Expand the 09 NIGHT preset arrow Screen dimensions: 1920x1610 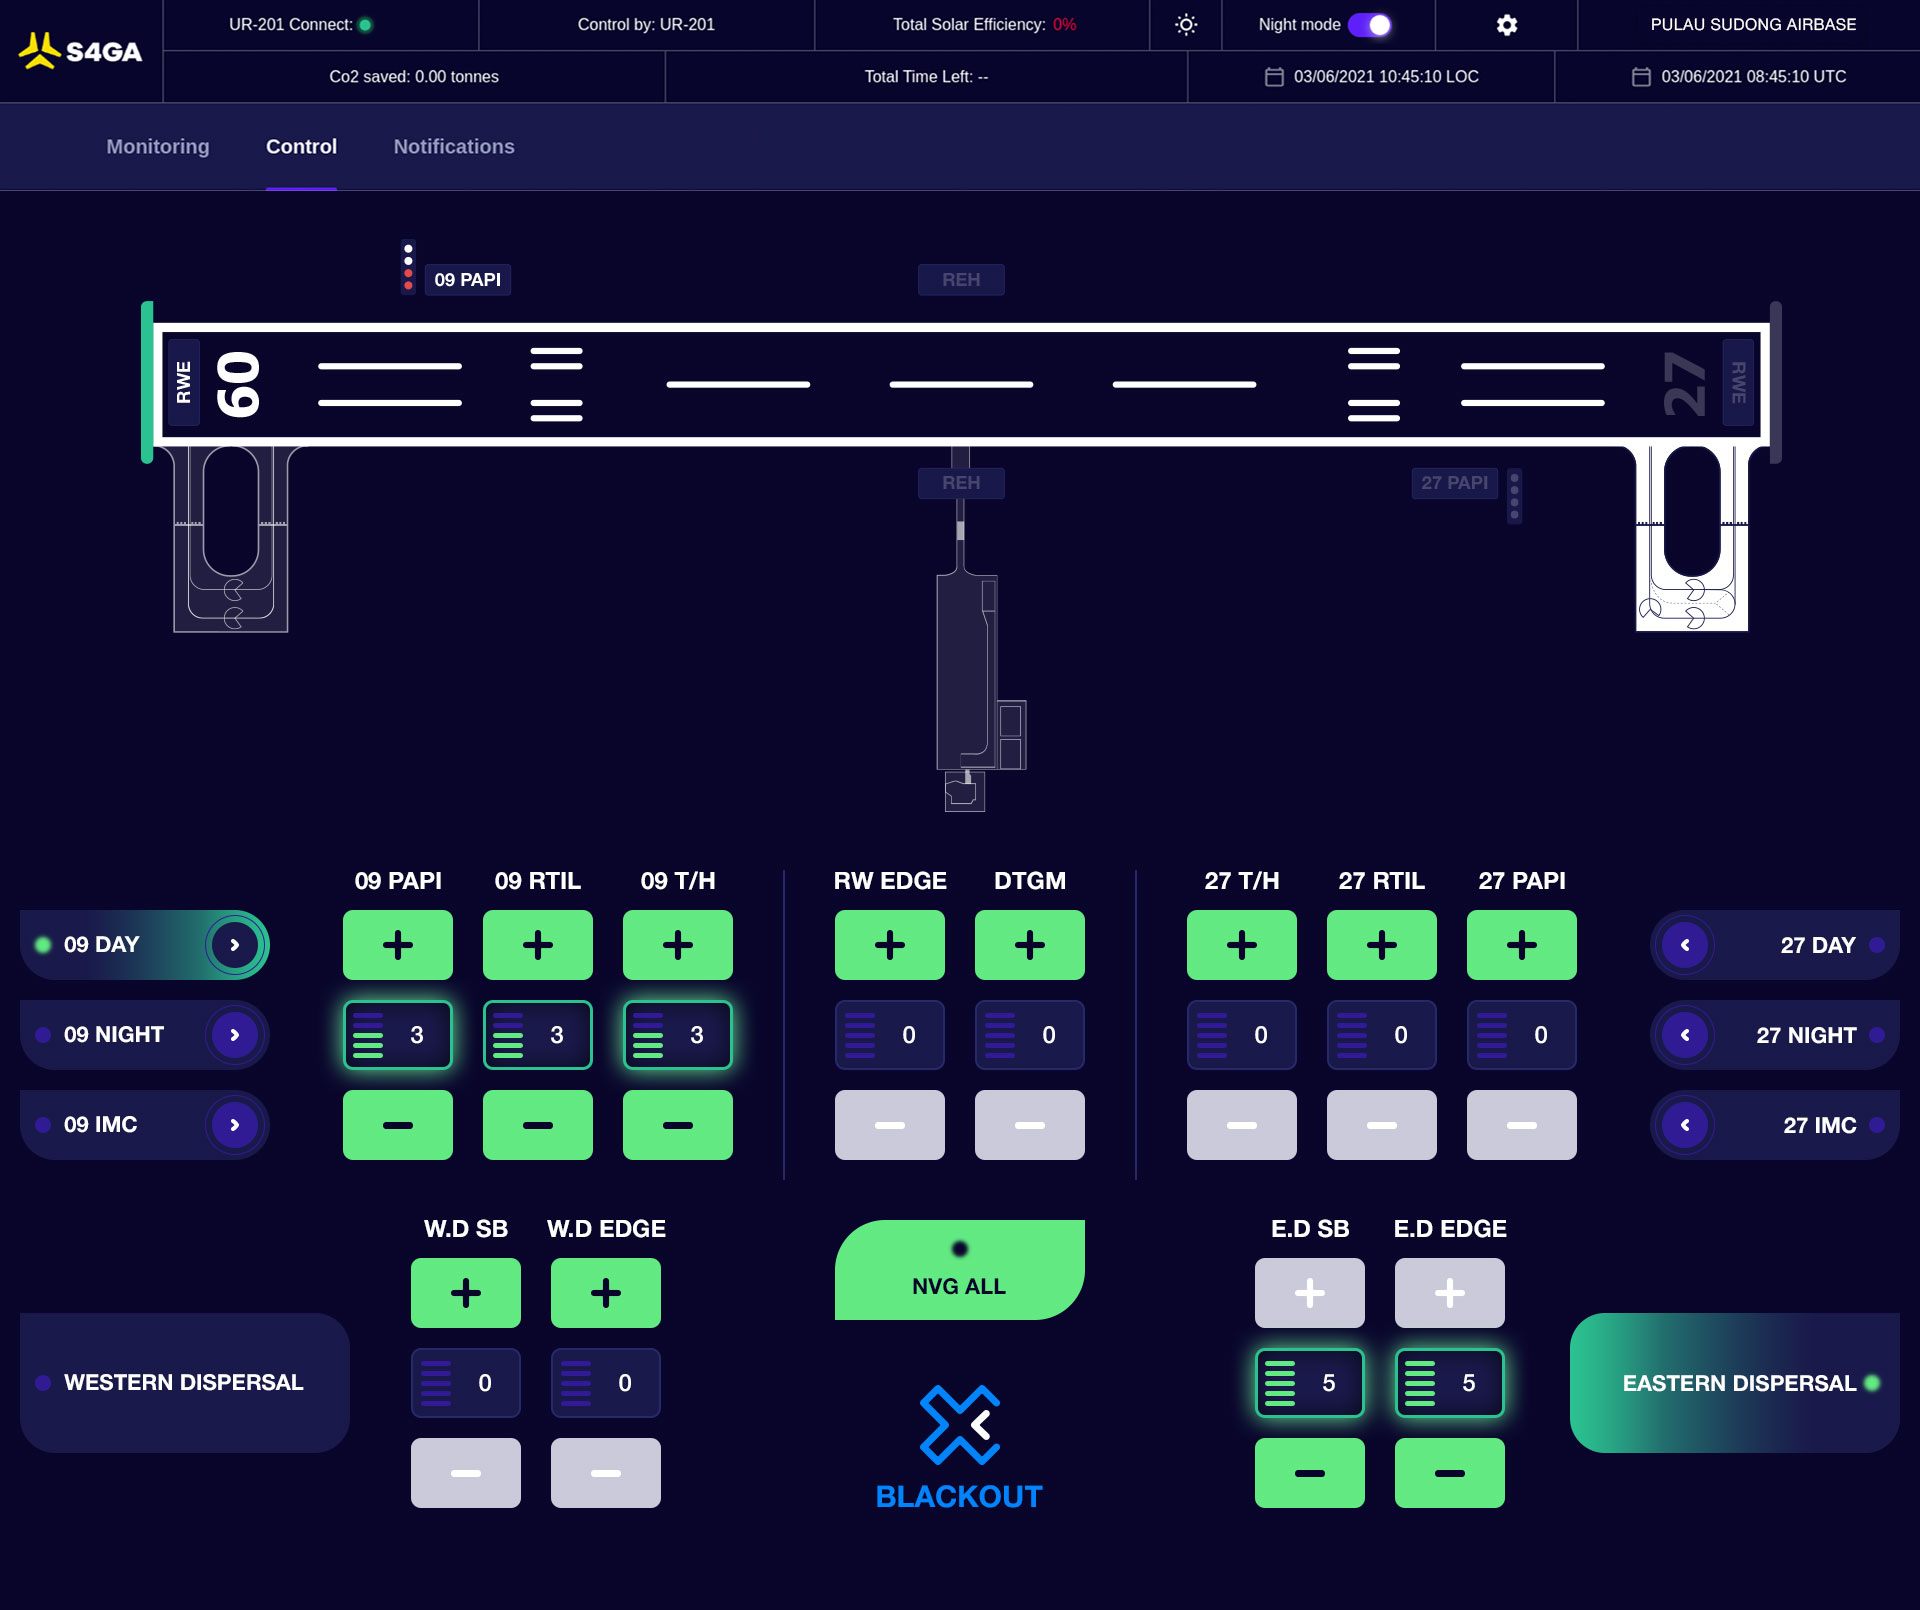(234, 1035)
